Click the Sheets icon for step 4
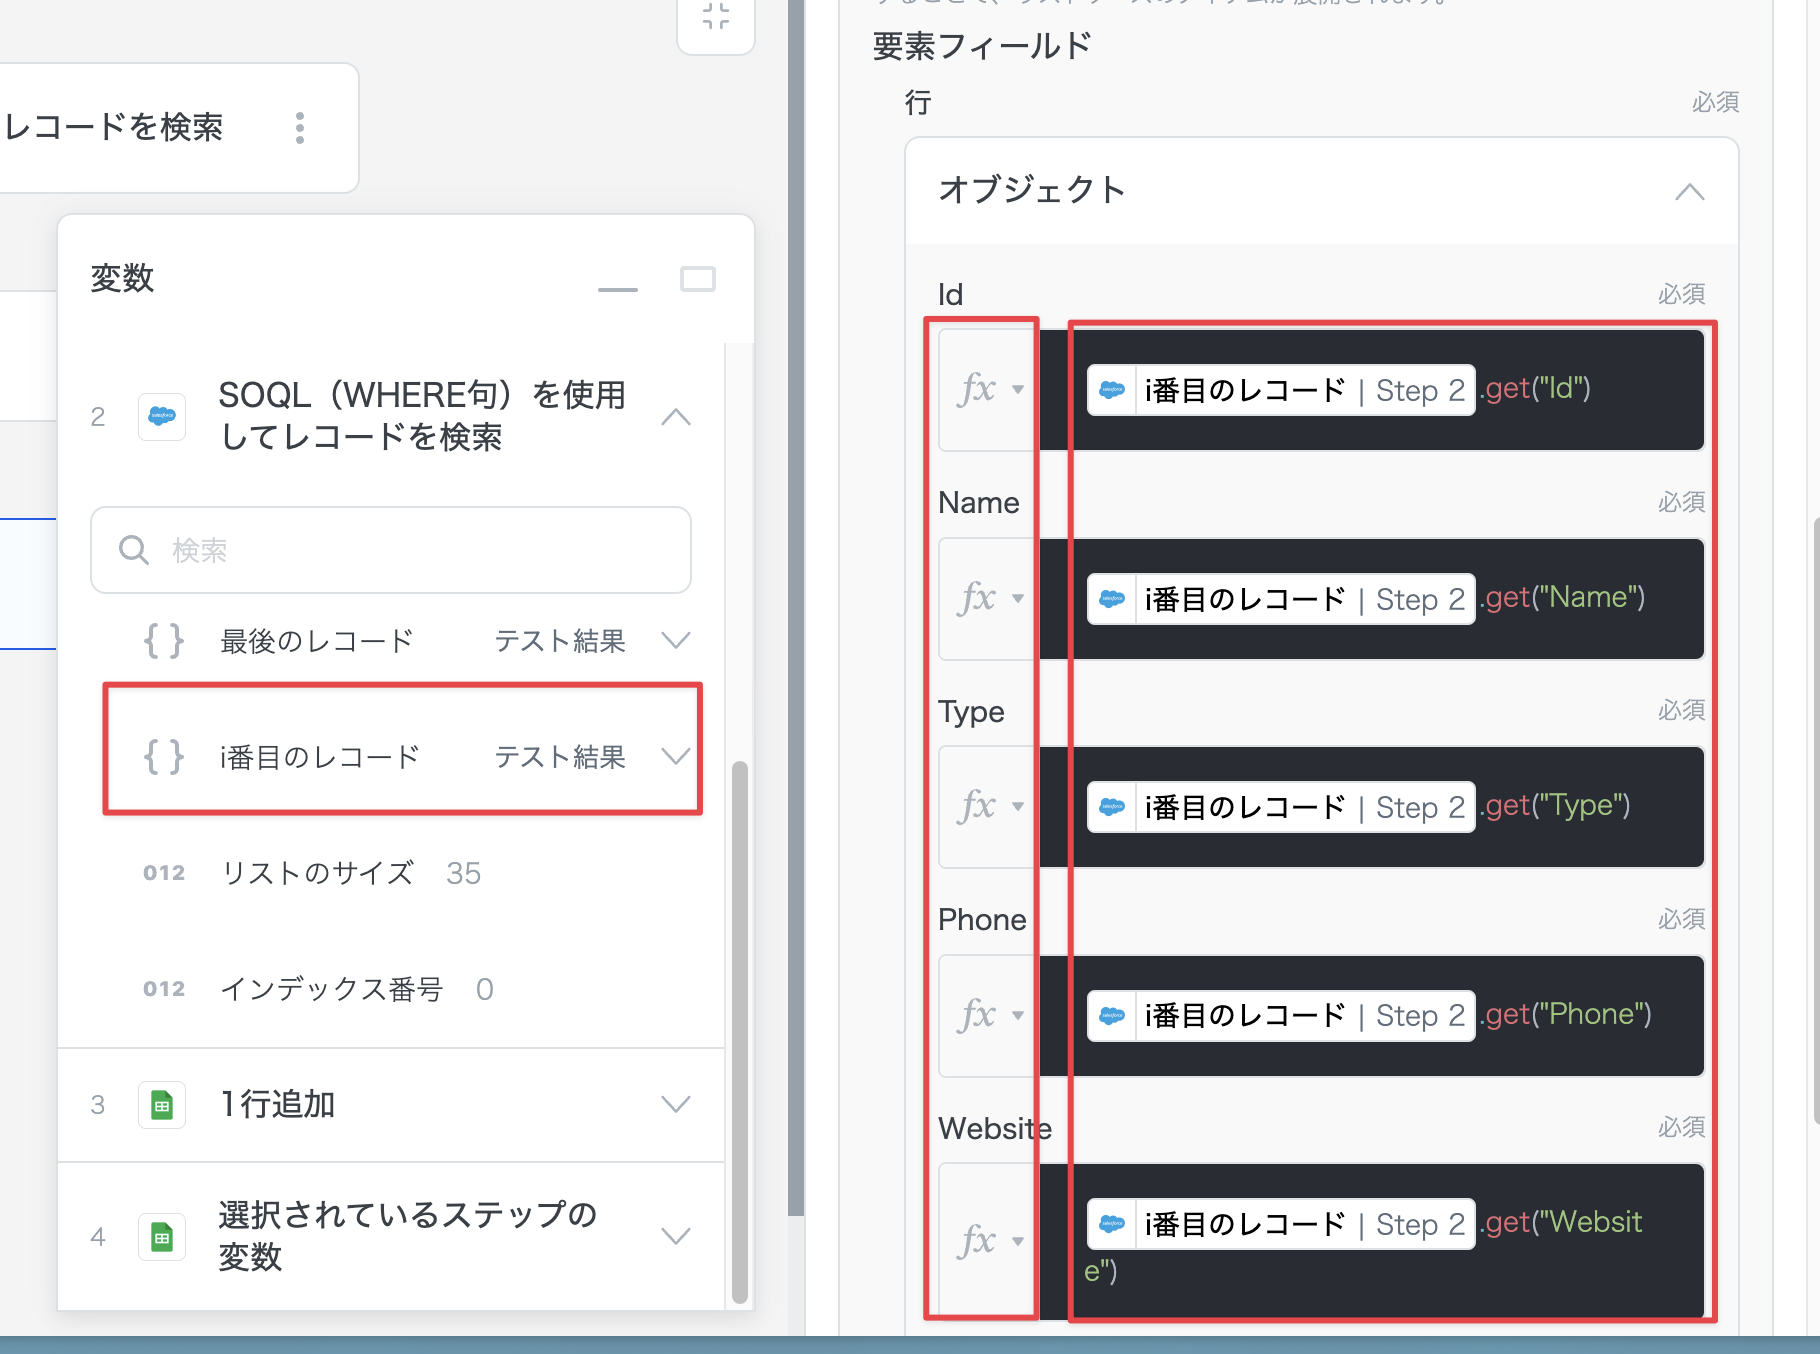This screenshot has width=1820, height=1354. [x=162, y=1237]
